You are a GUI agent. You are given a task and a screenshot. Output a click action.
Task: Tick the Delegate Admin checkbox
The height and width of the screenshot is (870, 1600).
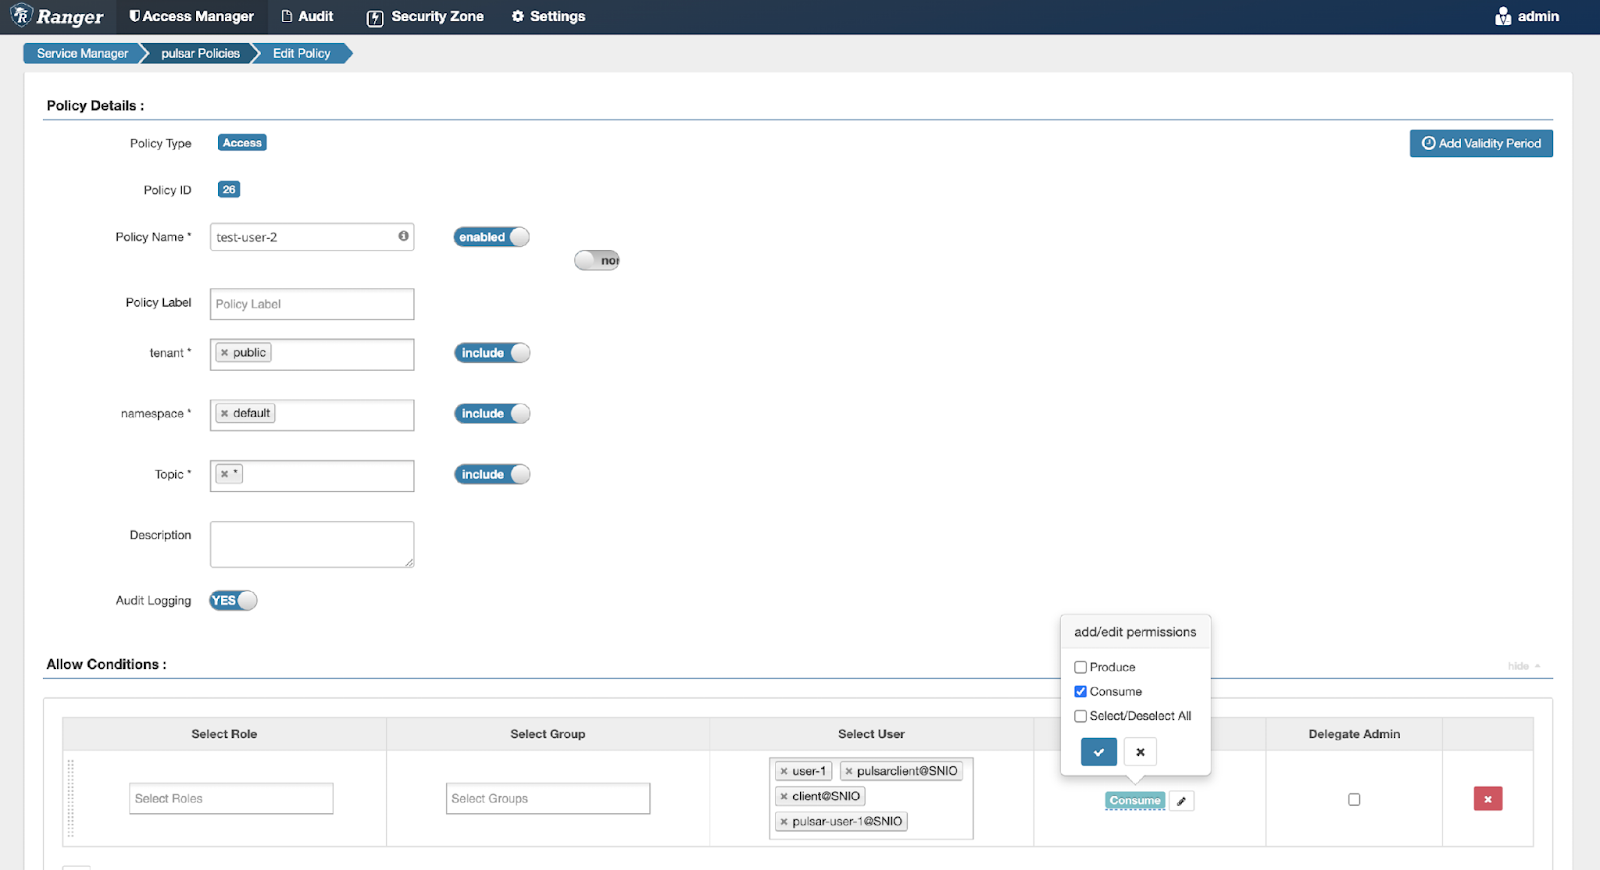[1354, 799]
